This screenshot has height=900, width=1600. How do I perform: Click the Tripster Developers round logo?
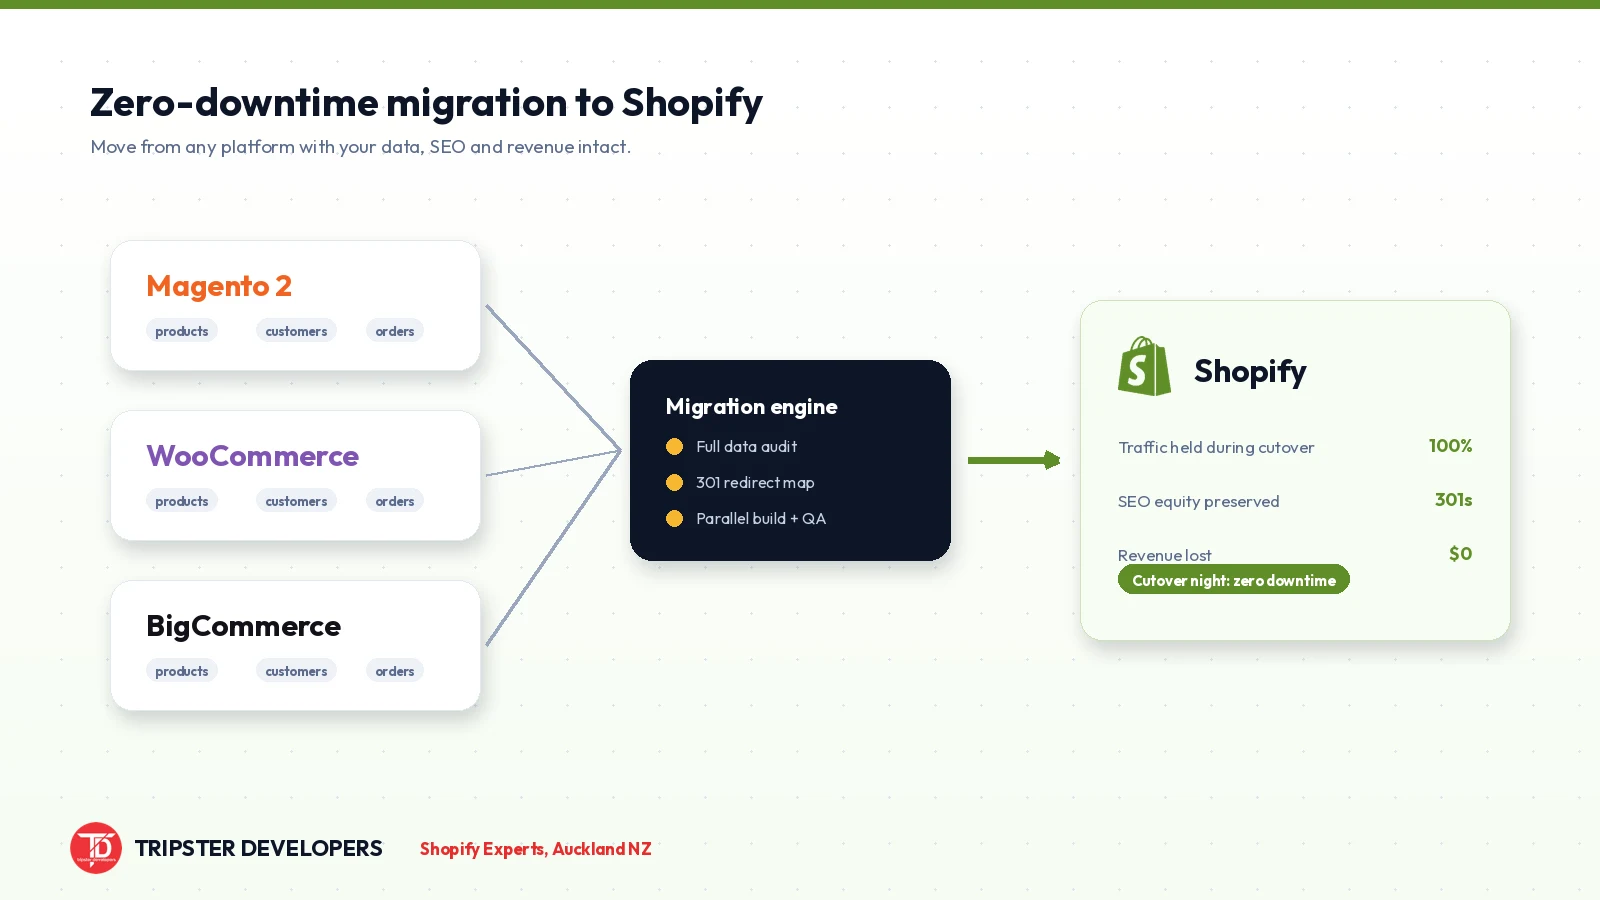click(x=96, y=848)
